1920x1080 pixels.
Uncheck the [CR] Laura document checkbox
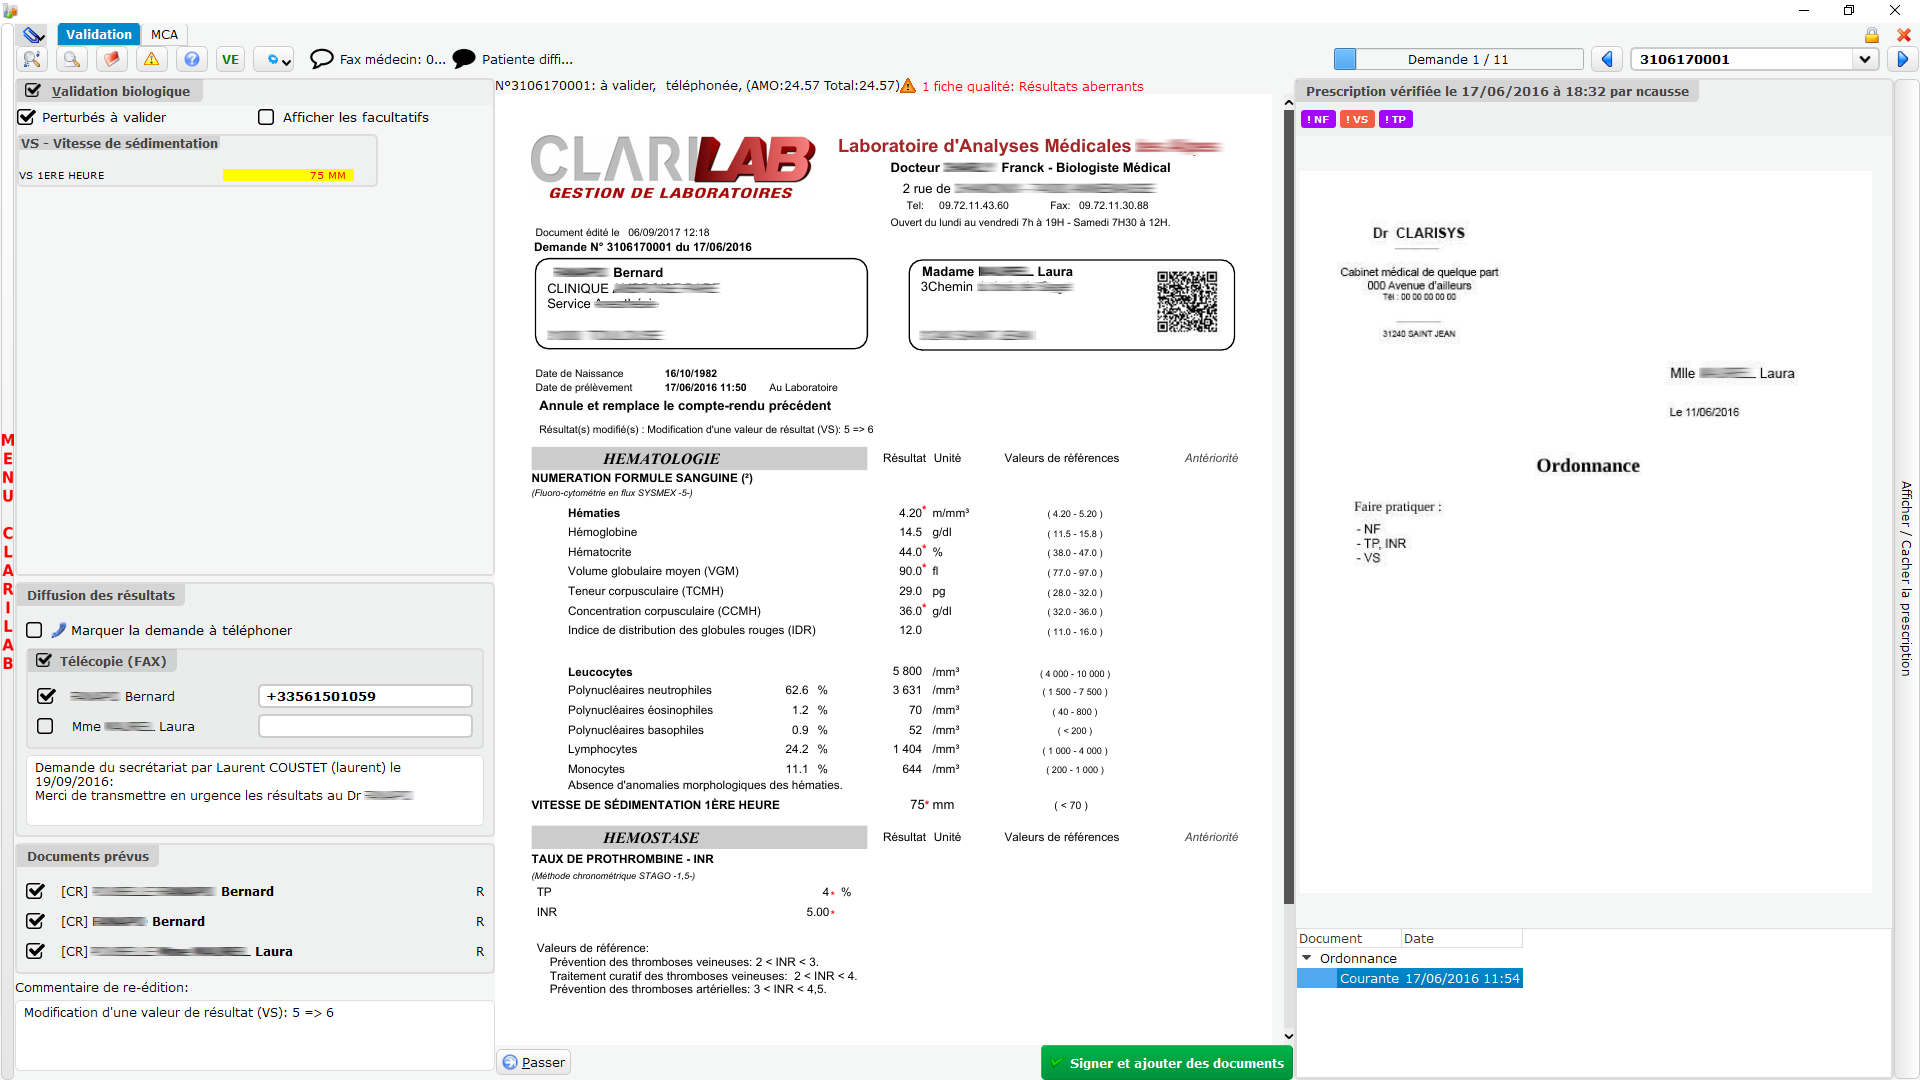pyautogui.click(x=35, y=951)
